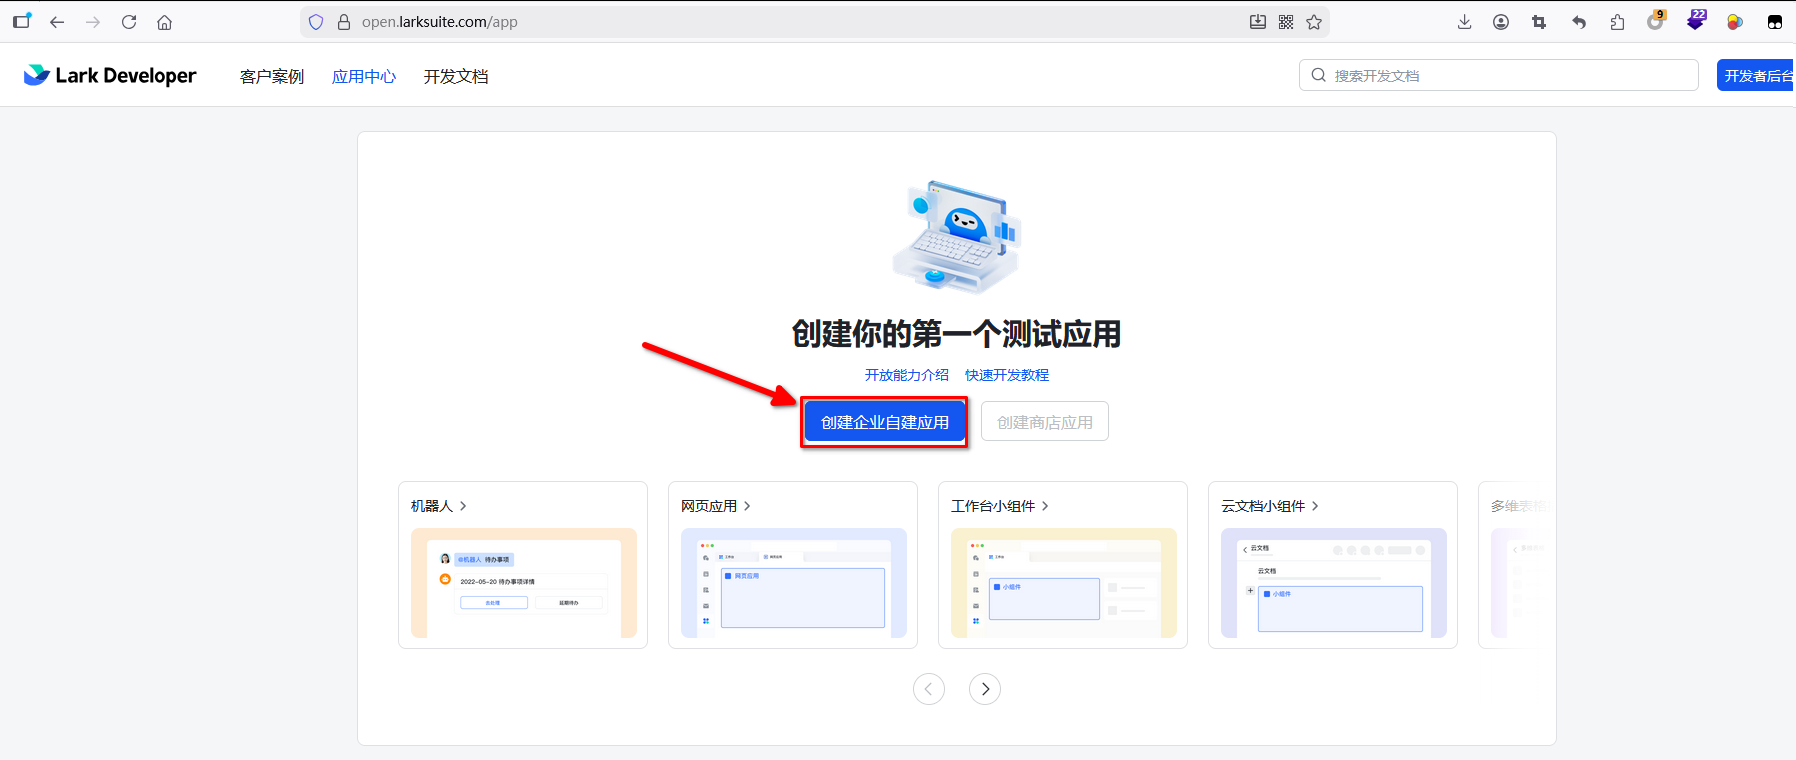
Task: Expand the 网页应用 category chevron
Action: pos(747,506)
